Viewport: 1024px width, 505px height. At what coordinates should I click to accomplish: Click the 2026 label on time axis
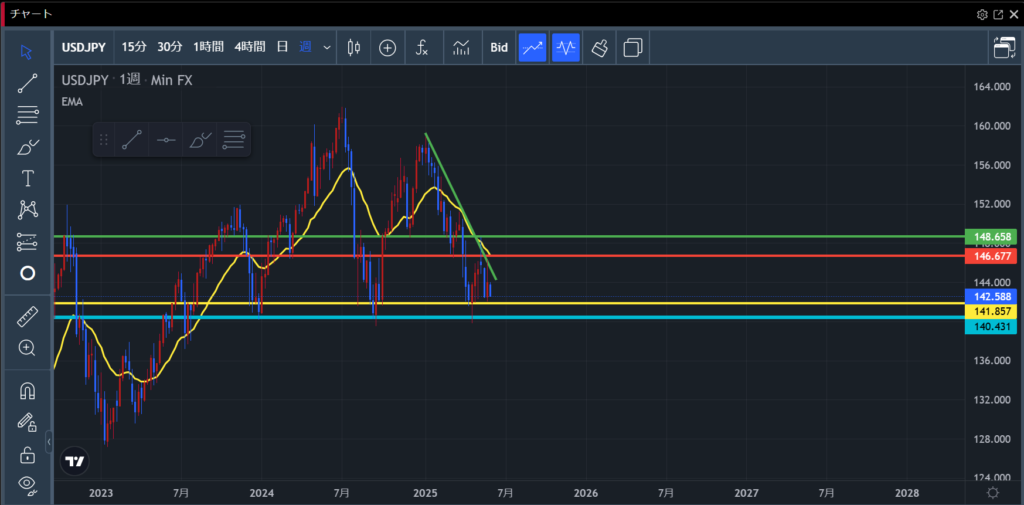(x=586, y=493)
